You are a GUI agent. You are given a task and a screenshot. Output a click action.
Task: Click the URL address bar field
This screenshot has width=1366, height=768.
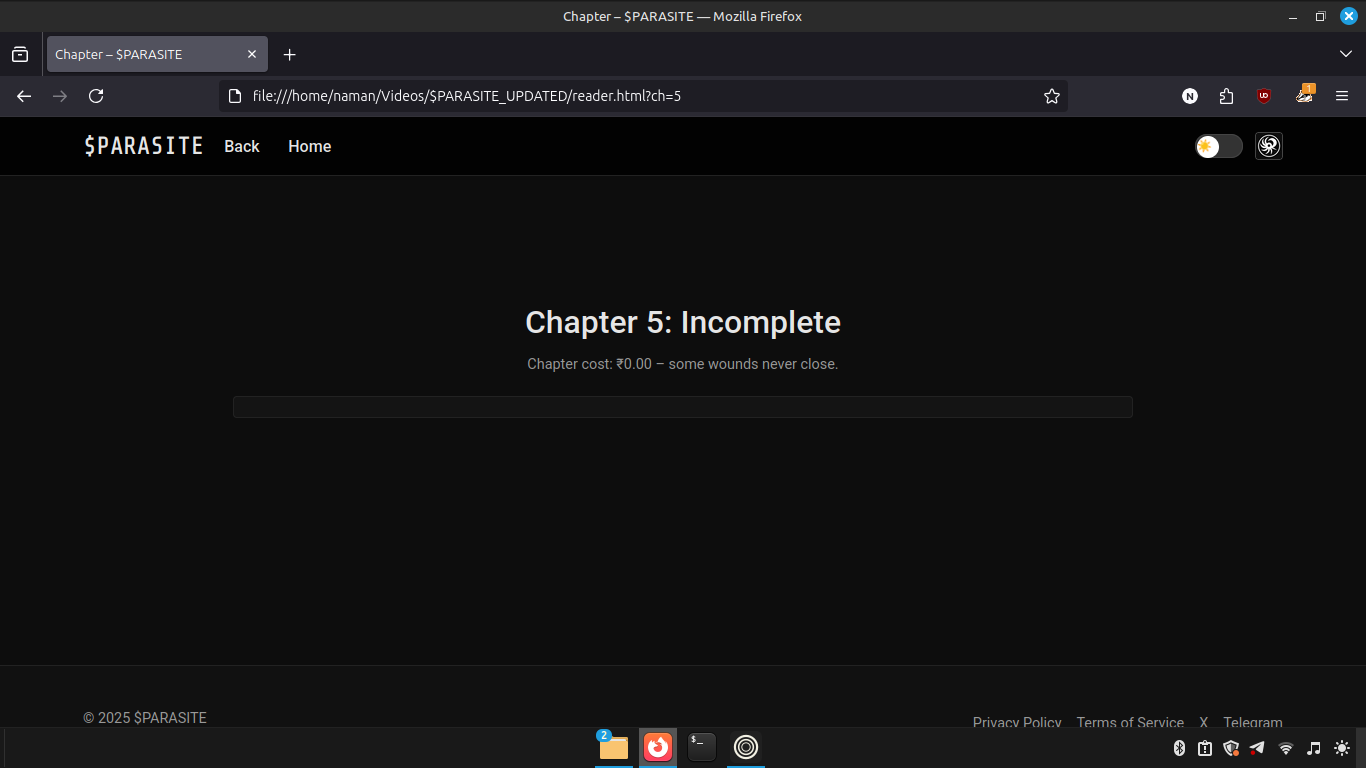pos(643,96)
